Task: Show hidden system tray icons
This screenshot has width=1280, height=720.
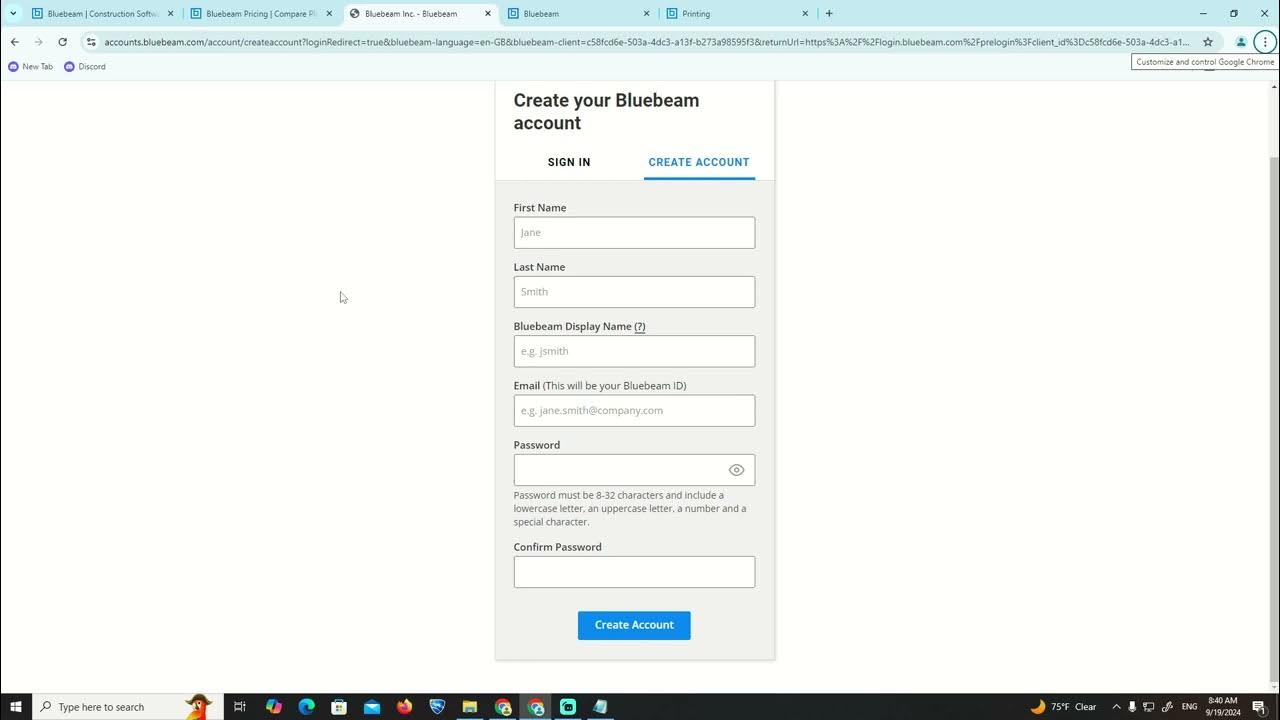Action: pos(1116,707)
